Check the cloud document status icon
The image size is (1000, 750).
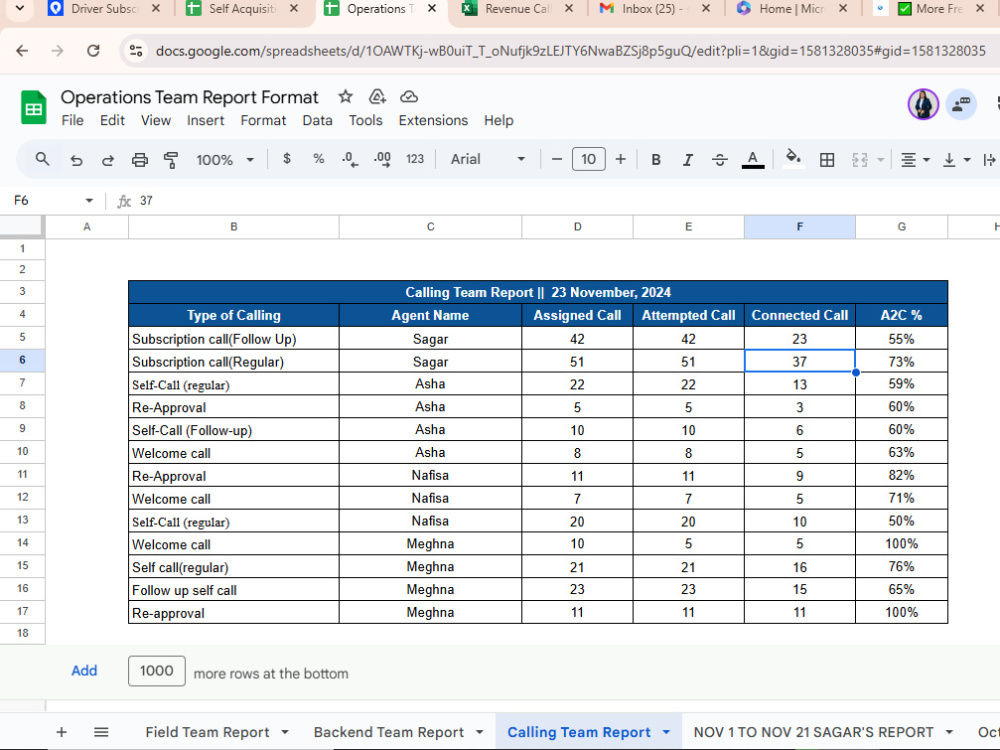(x=409, y=96)
